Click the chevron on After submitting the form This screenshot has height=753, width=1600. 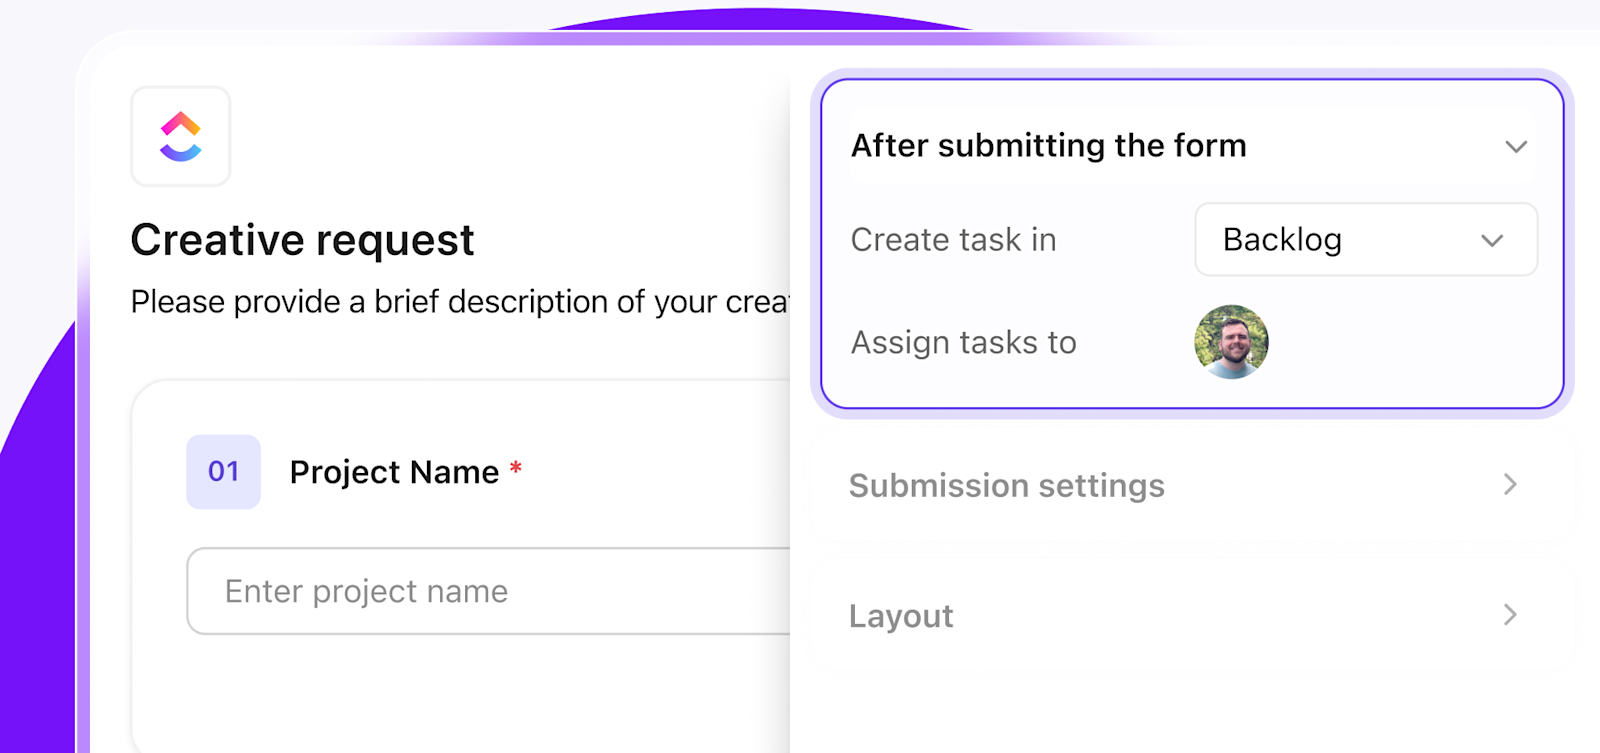tap(1516, 146)
